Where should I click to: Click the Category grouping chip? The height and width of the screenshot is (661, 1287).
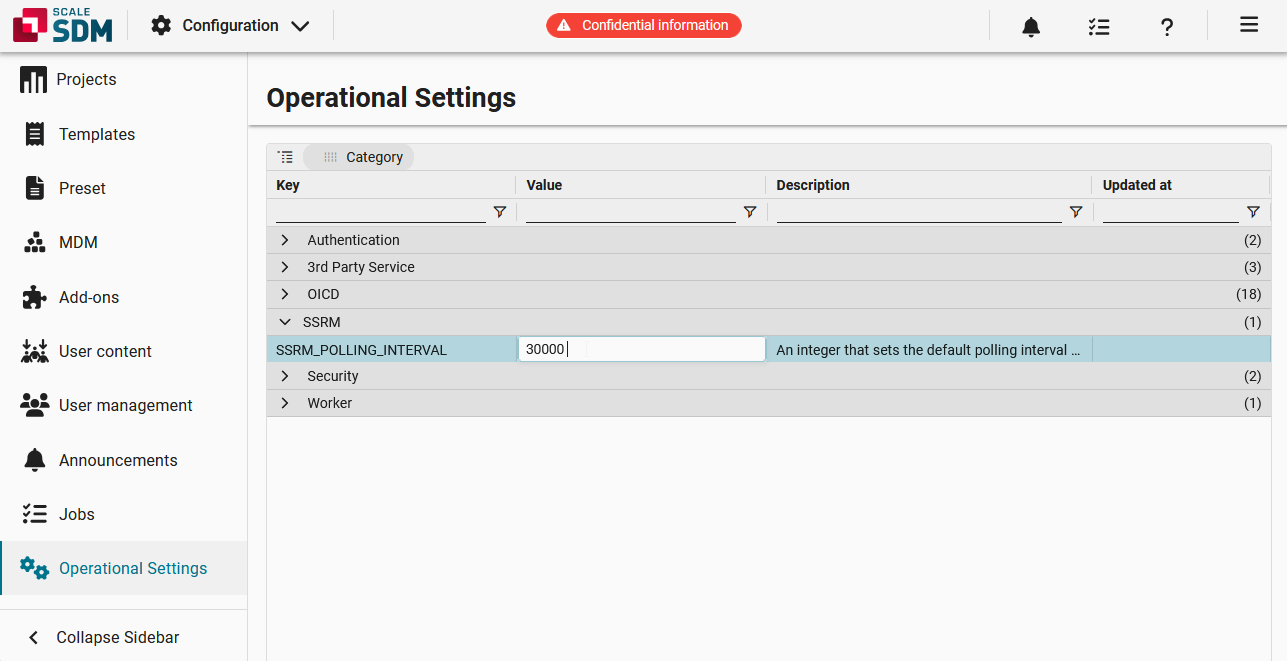(x=362, y=157)
